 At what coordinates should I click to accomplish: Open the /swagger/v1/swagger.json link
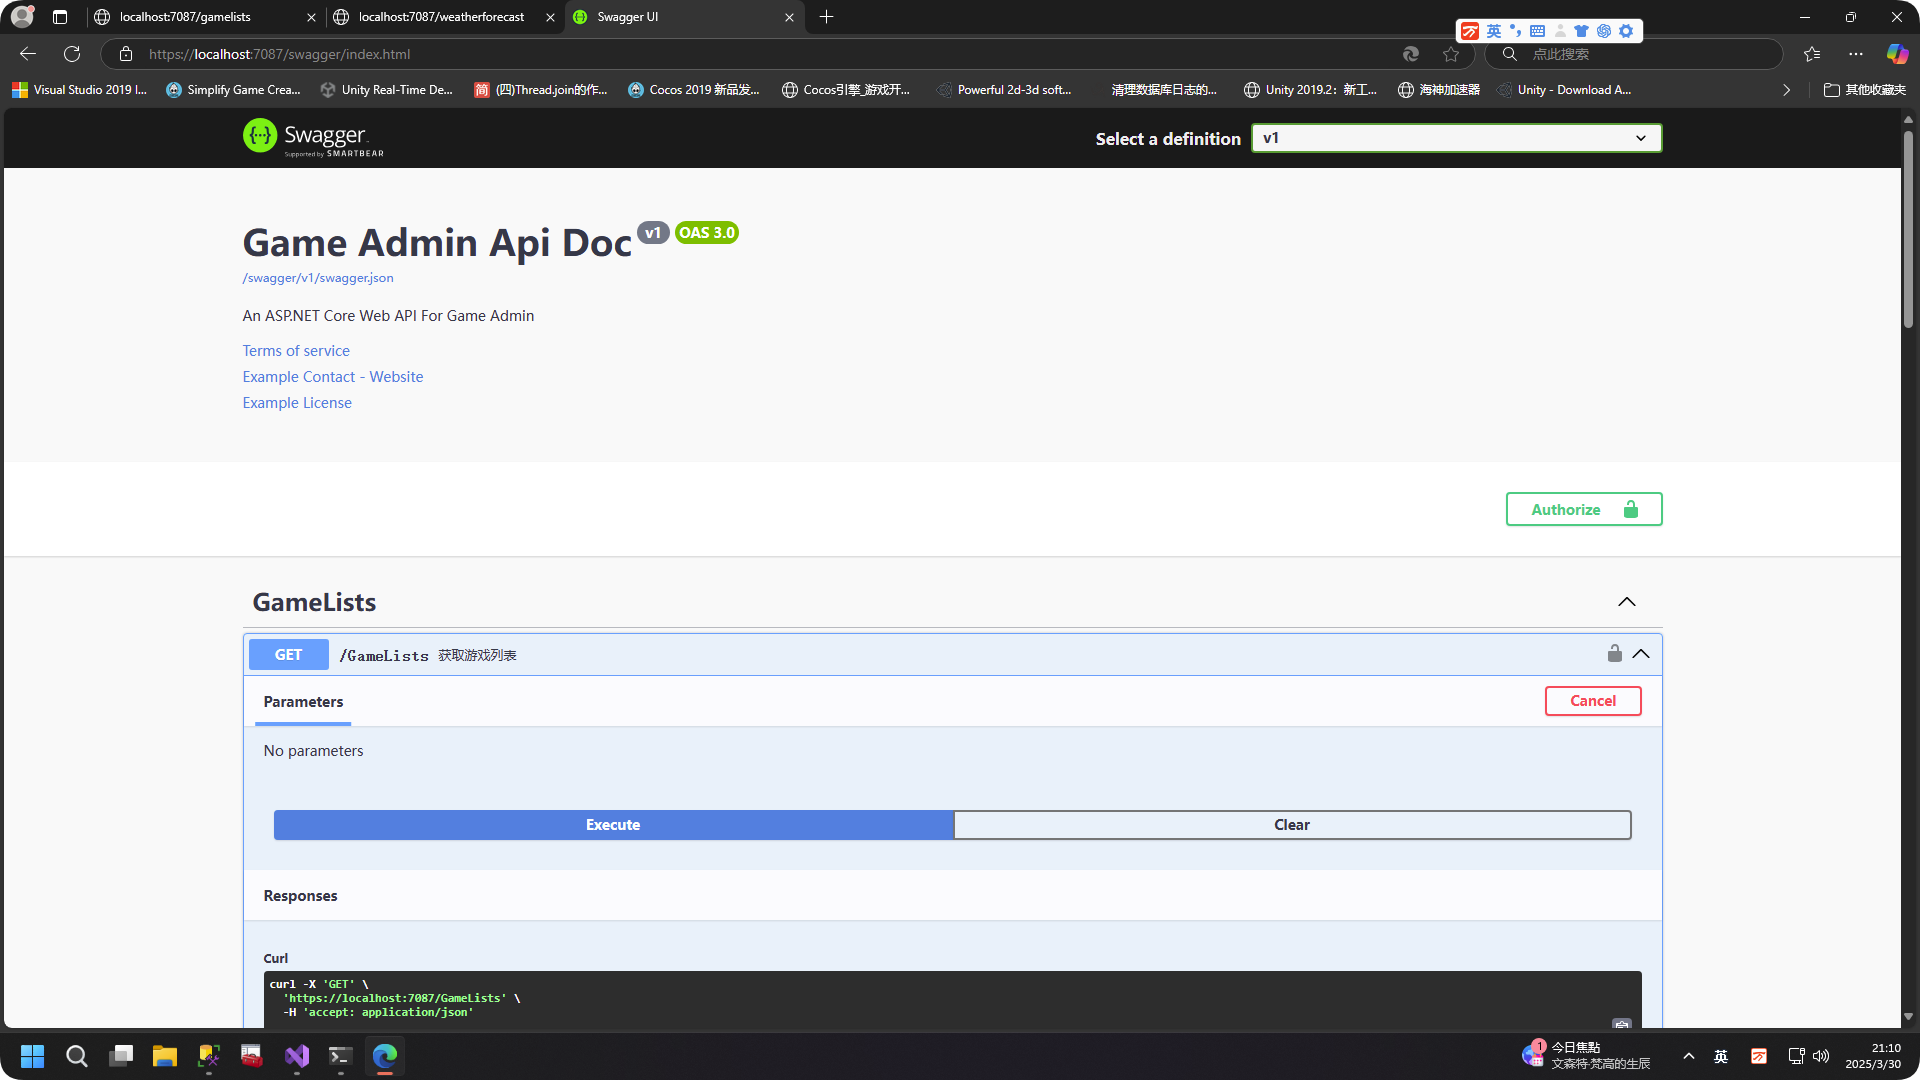pyautogui.click(x=318, y=278)
